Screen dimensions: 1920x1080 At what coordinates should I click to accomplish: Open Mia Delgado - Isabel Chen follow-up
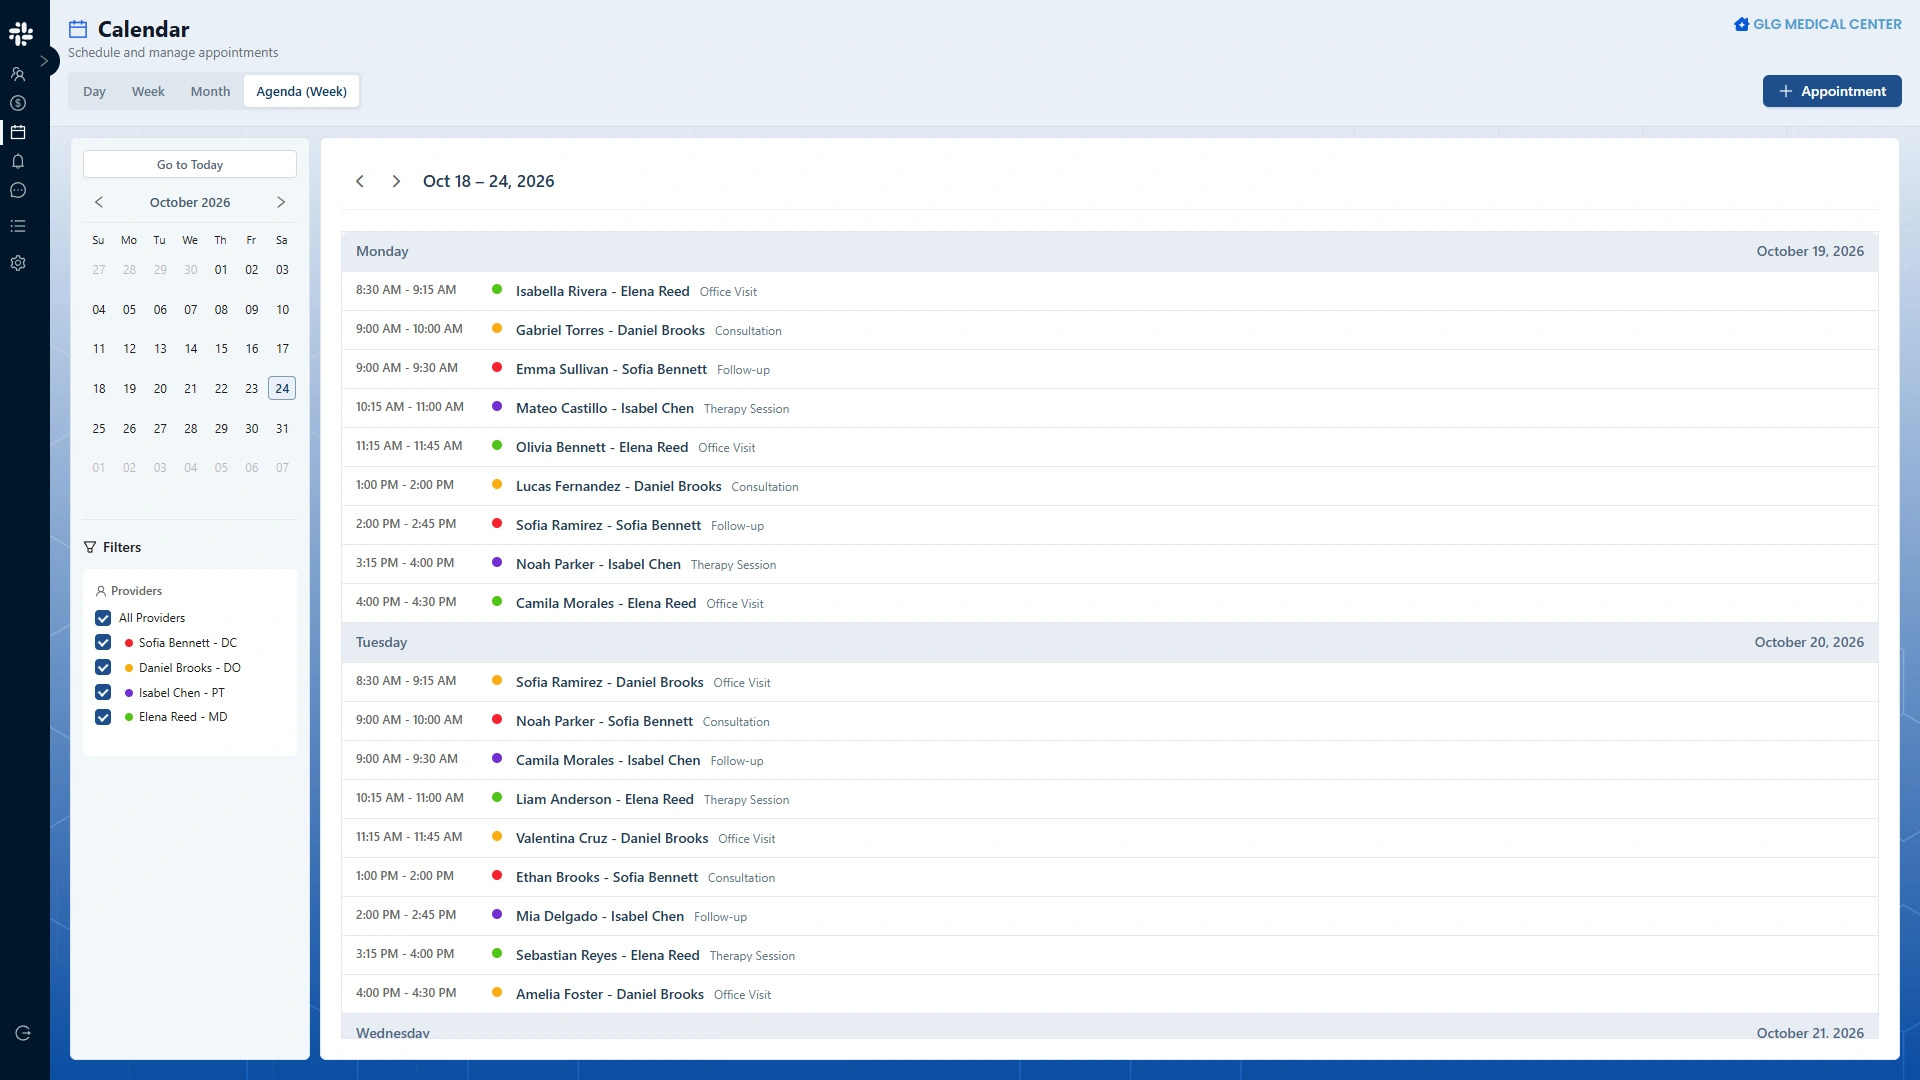coord(1109,916)
